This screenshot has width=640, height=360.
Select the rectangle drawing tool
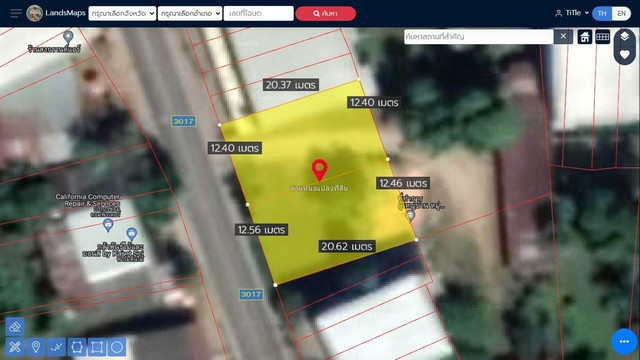(x=97, y=347)
